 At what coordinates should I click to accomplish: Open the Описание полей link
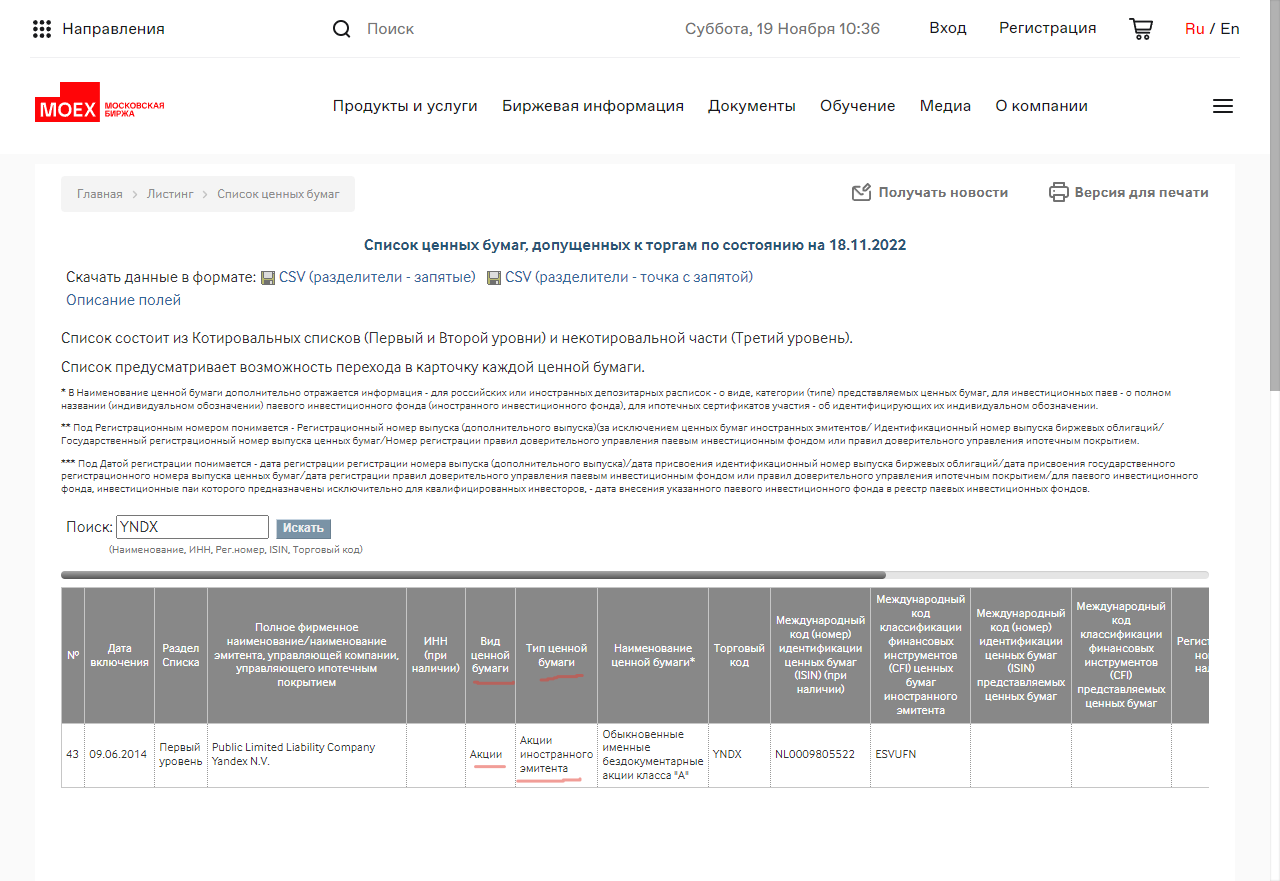[123, 300]
